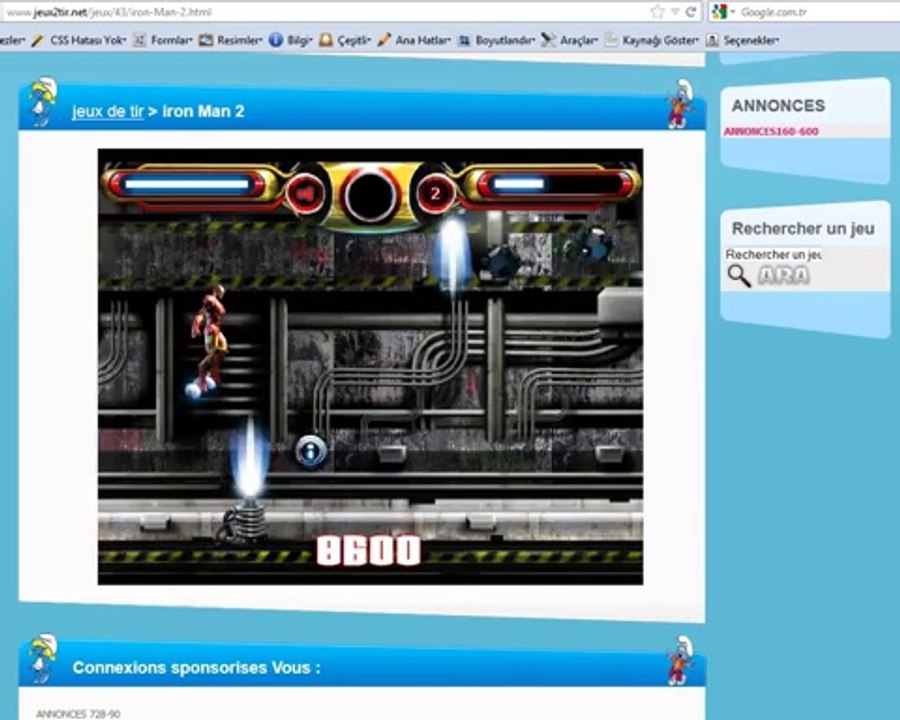
Task: Click the Smurf figure at right of sponsorises bar
Action: tap(680, 660)
